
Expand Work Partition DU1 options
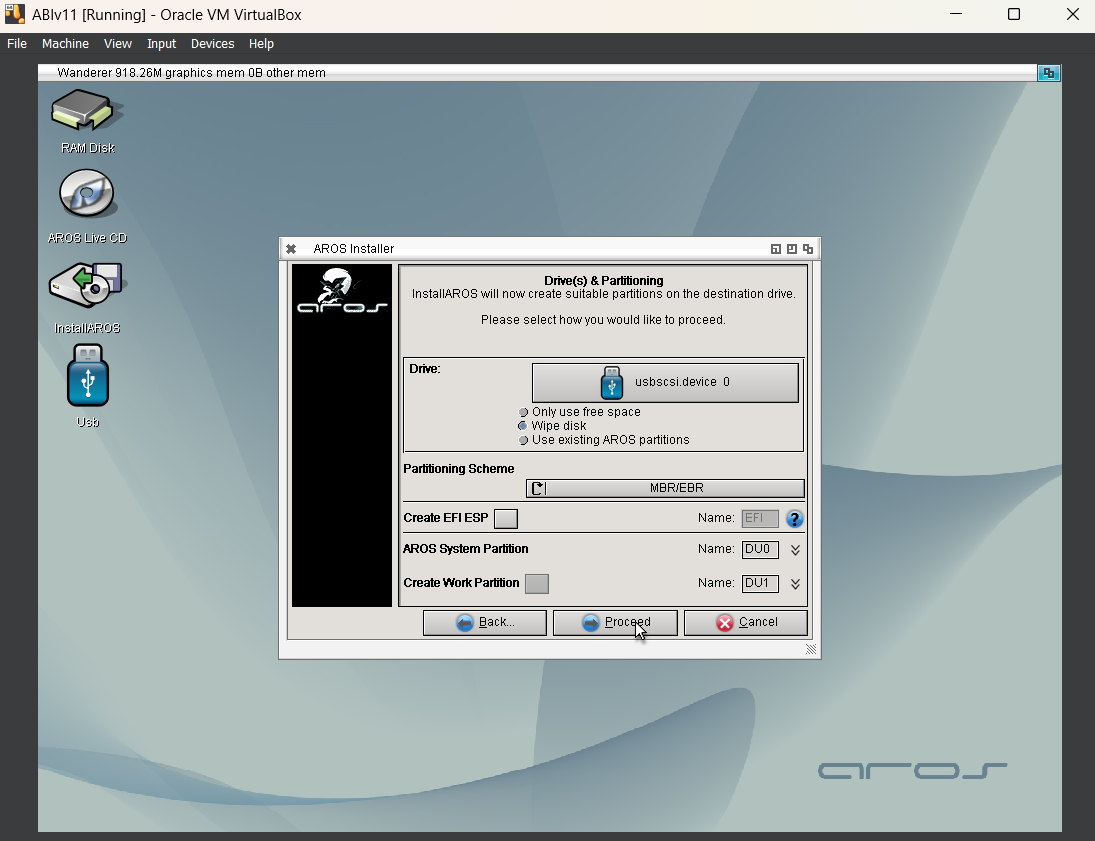pyautogui.click(x=795, y=584)
